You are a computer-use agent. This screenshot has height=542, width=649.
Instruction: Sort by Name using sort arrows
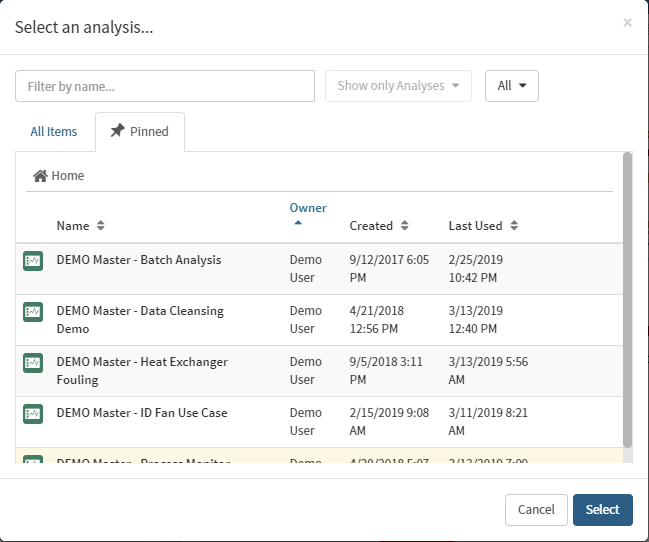[x=100, y=226]
